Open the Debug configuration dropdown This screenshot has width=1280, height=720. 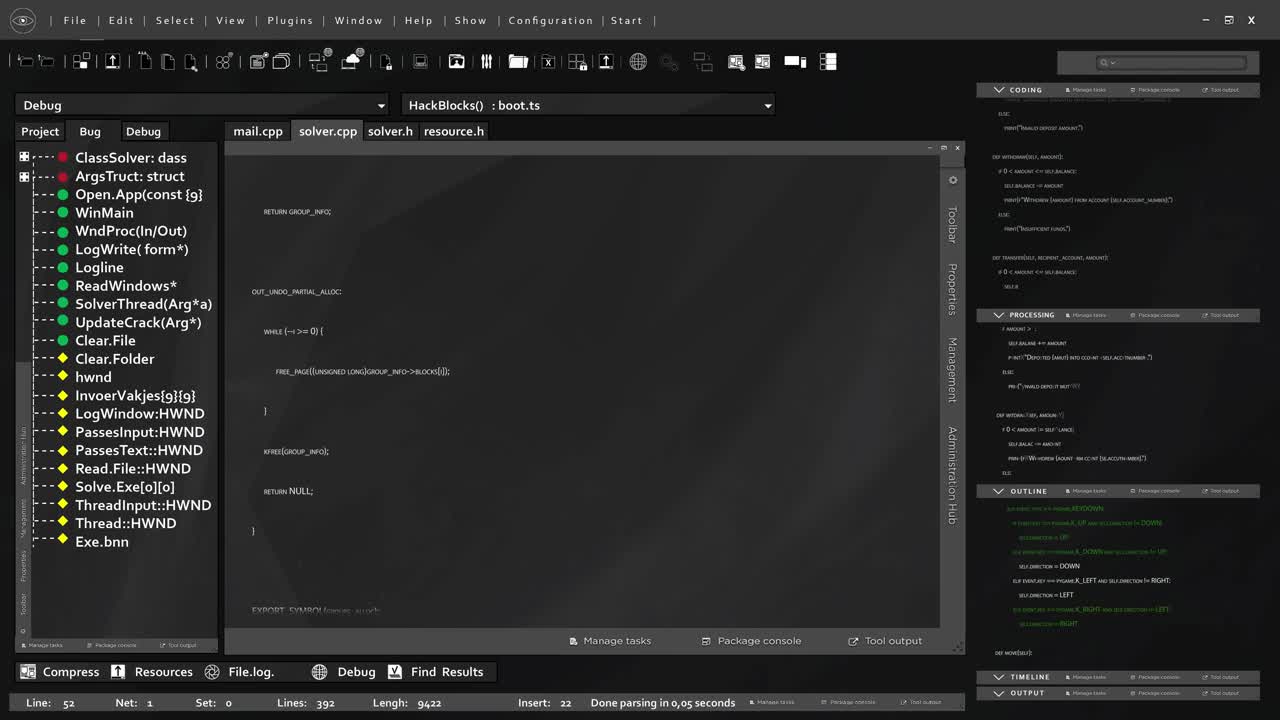[200, 105]
